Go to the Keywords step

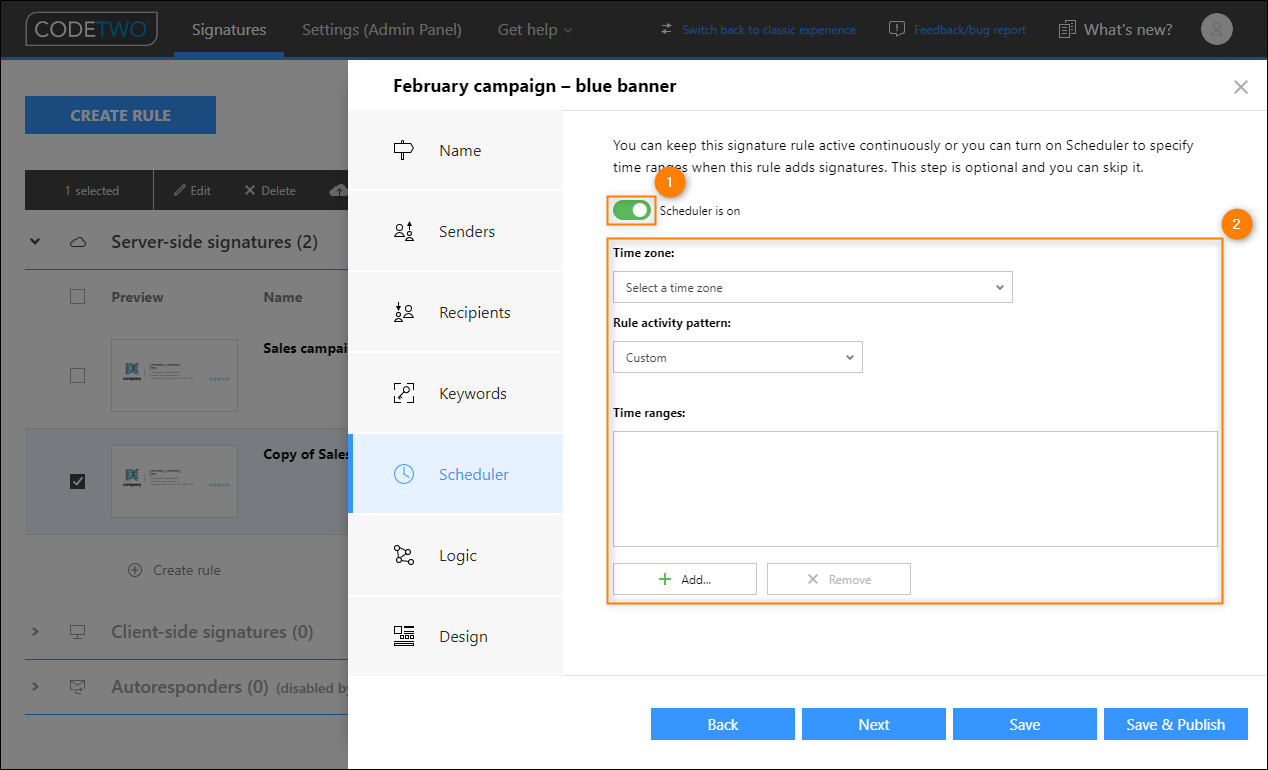[455, 393]
